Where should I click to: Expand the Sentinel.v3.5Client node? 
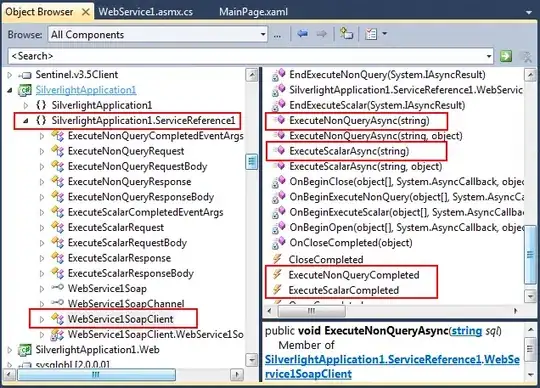pos(10,75)
